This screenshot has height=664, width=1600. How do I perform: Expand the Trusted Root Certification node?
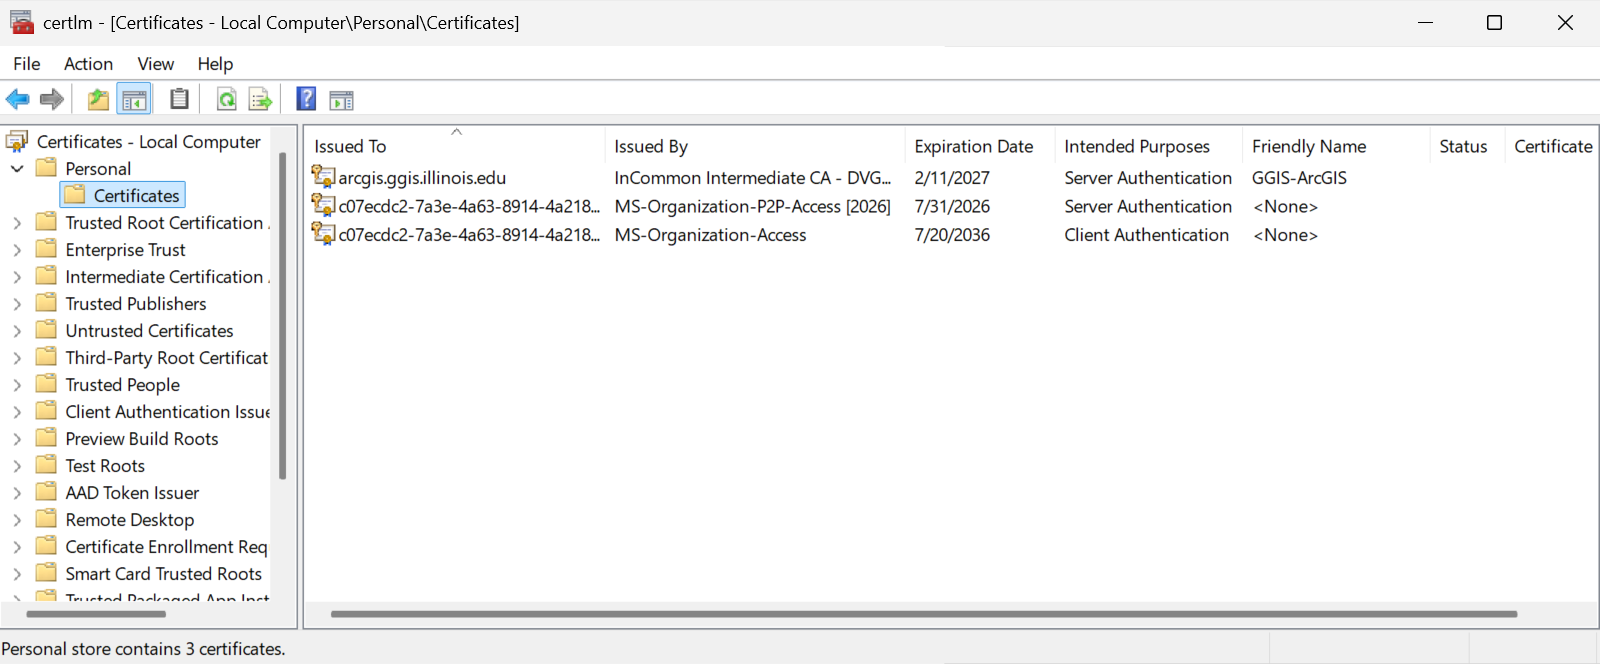tap(17, 222)
